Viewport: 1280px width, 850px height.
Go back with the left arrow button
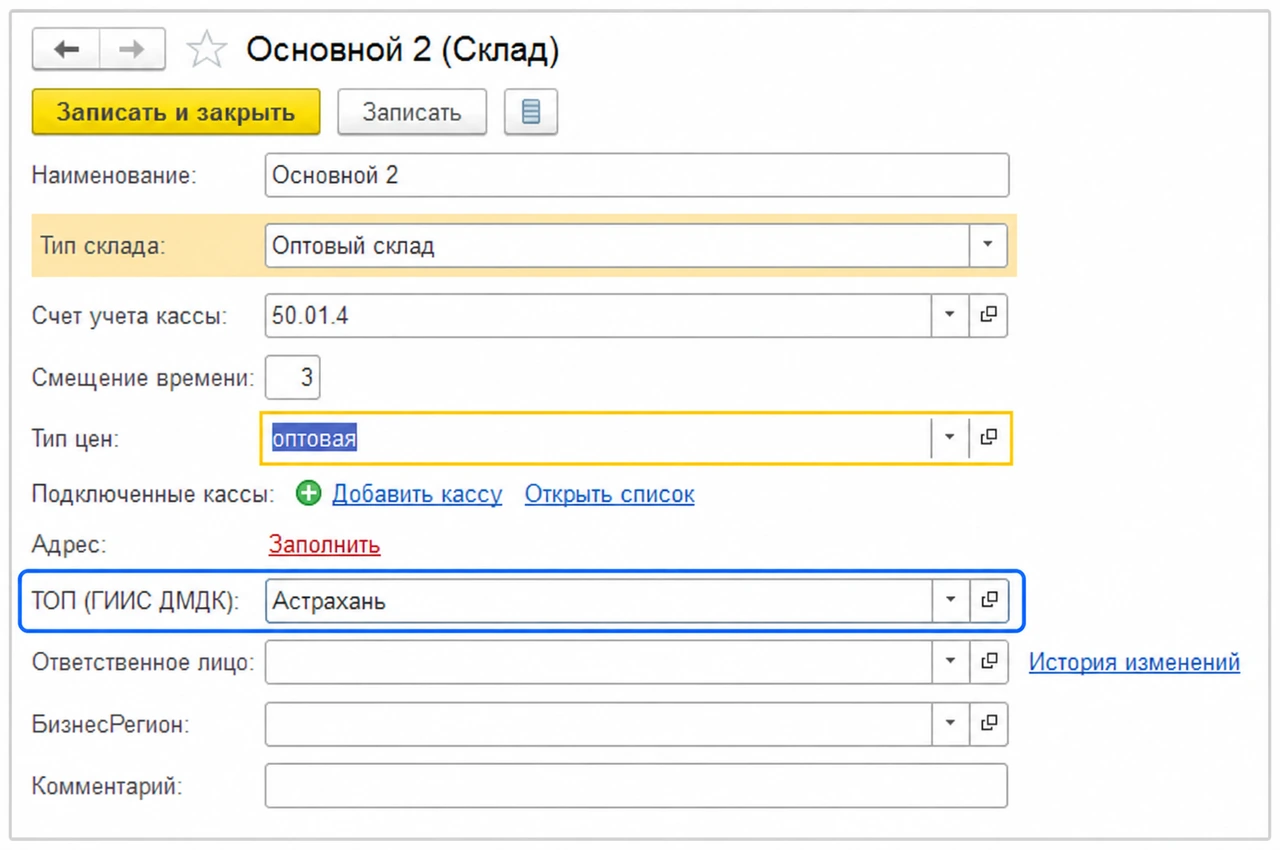pos(66,50)
